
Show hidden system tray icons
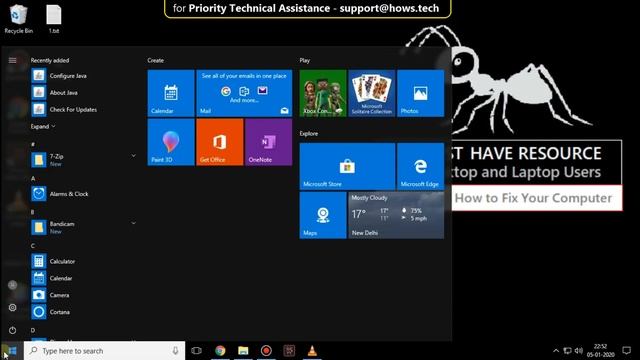coord(556,351)
